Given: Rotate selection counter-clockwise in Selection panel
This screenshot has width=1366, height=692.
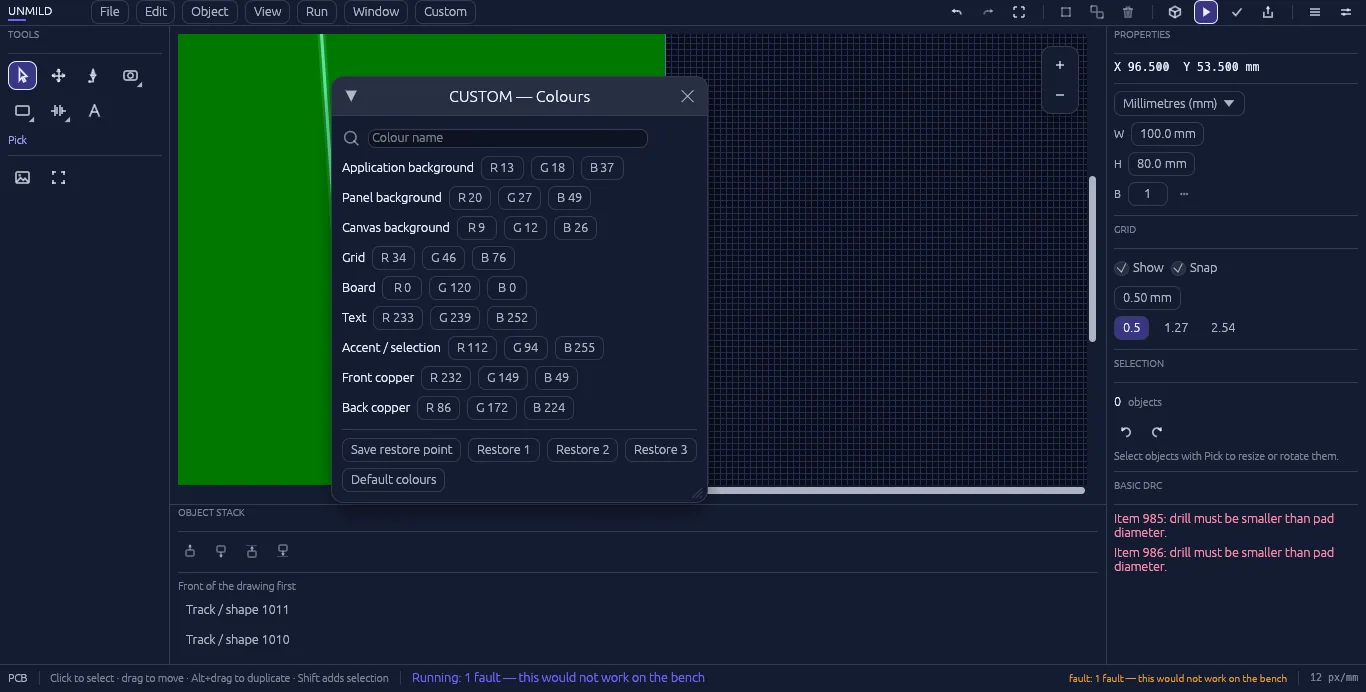Looking at the screenshot, I should [x=1126, y=432].
